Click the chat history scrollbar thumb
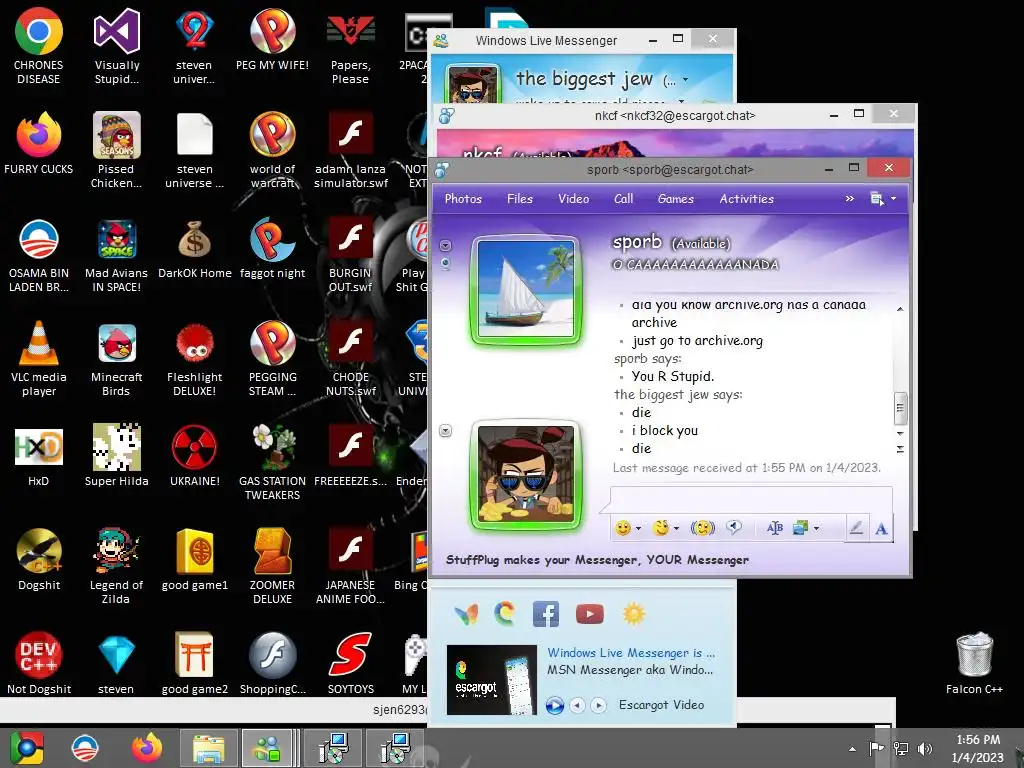The image size is (1024, 768). pyautogui.click(x=900, y=408)
